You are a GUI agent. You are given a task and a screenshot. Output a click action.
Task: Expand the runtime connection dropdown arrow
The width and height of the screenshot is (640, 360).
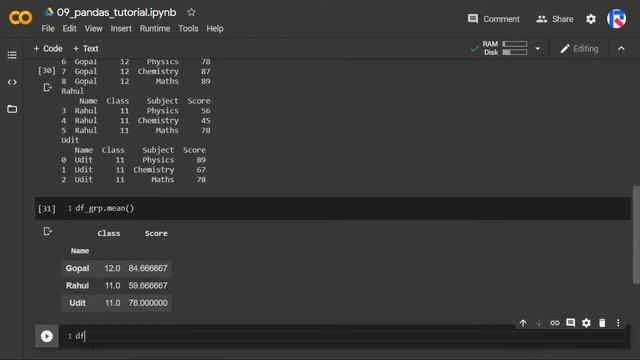click(538, 49)
